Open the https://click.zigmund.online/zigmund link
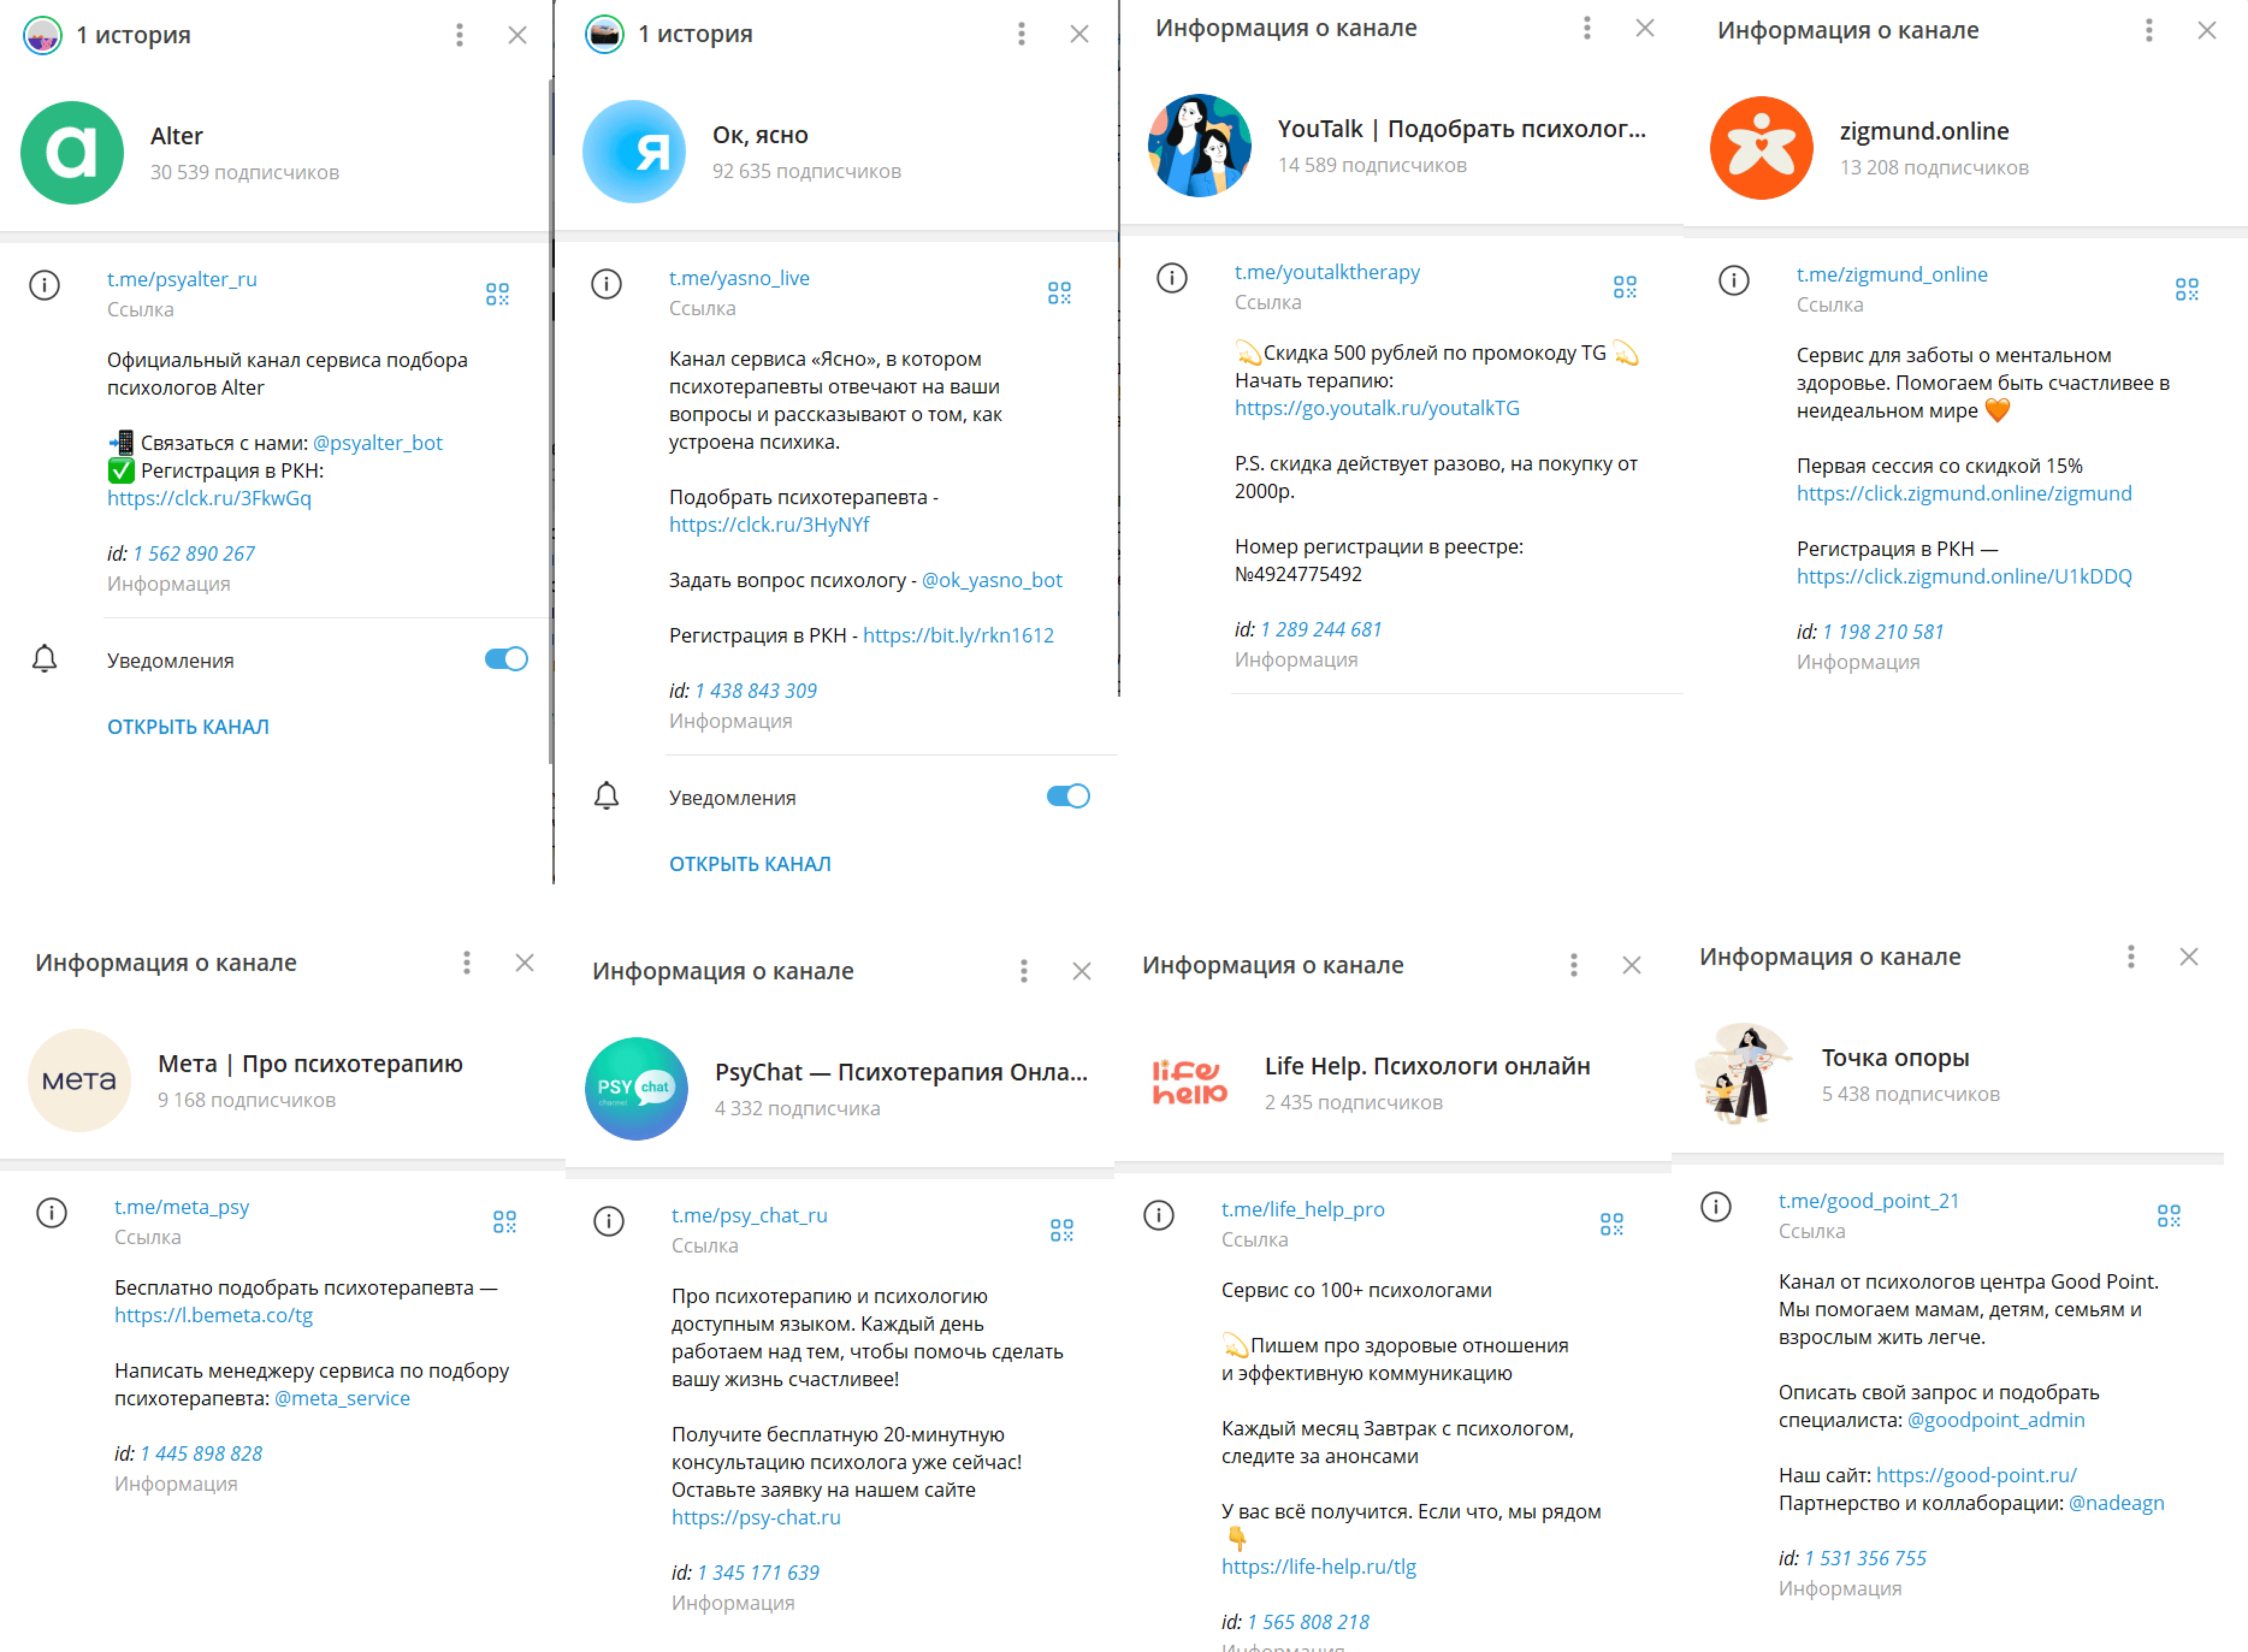2248x1652 pixels. [x=1964, y=493]
